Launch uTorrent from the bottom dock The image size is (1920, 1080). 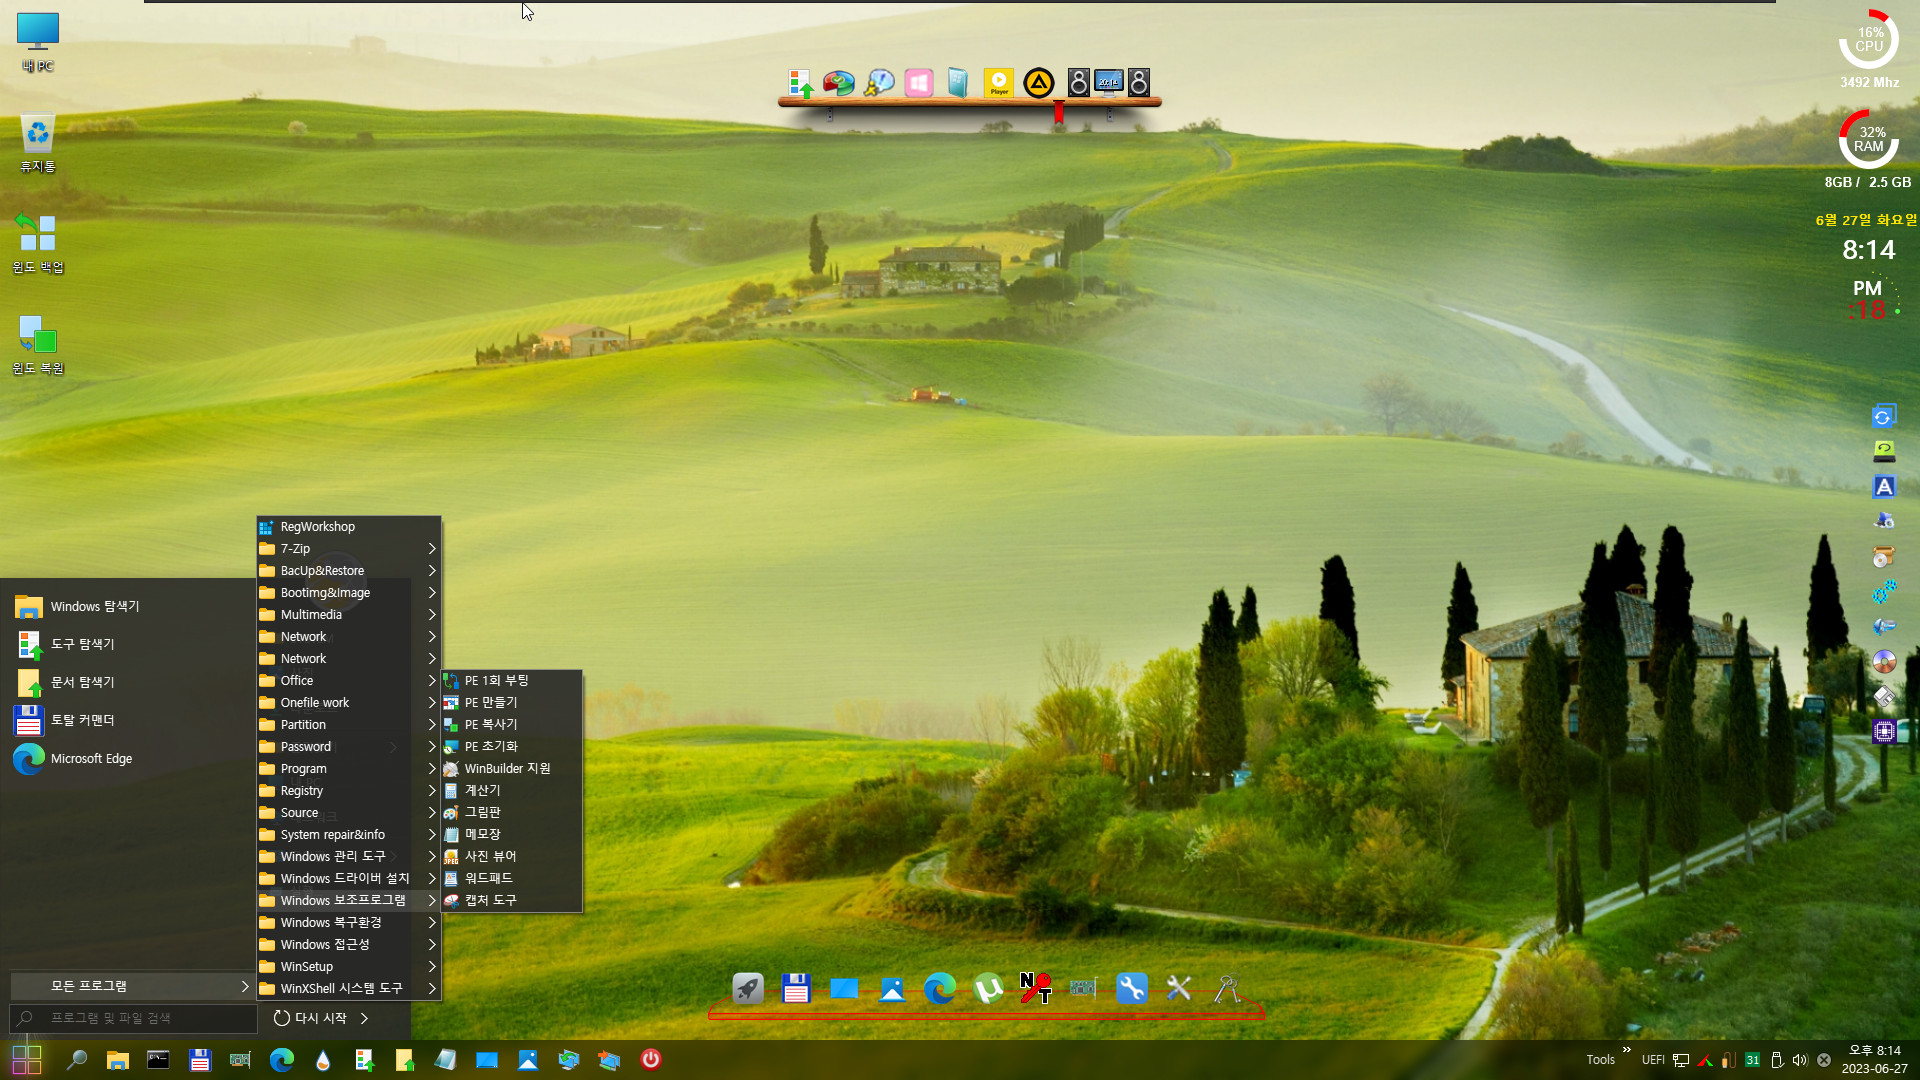coord(988,989)
